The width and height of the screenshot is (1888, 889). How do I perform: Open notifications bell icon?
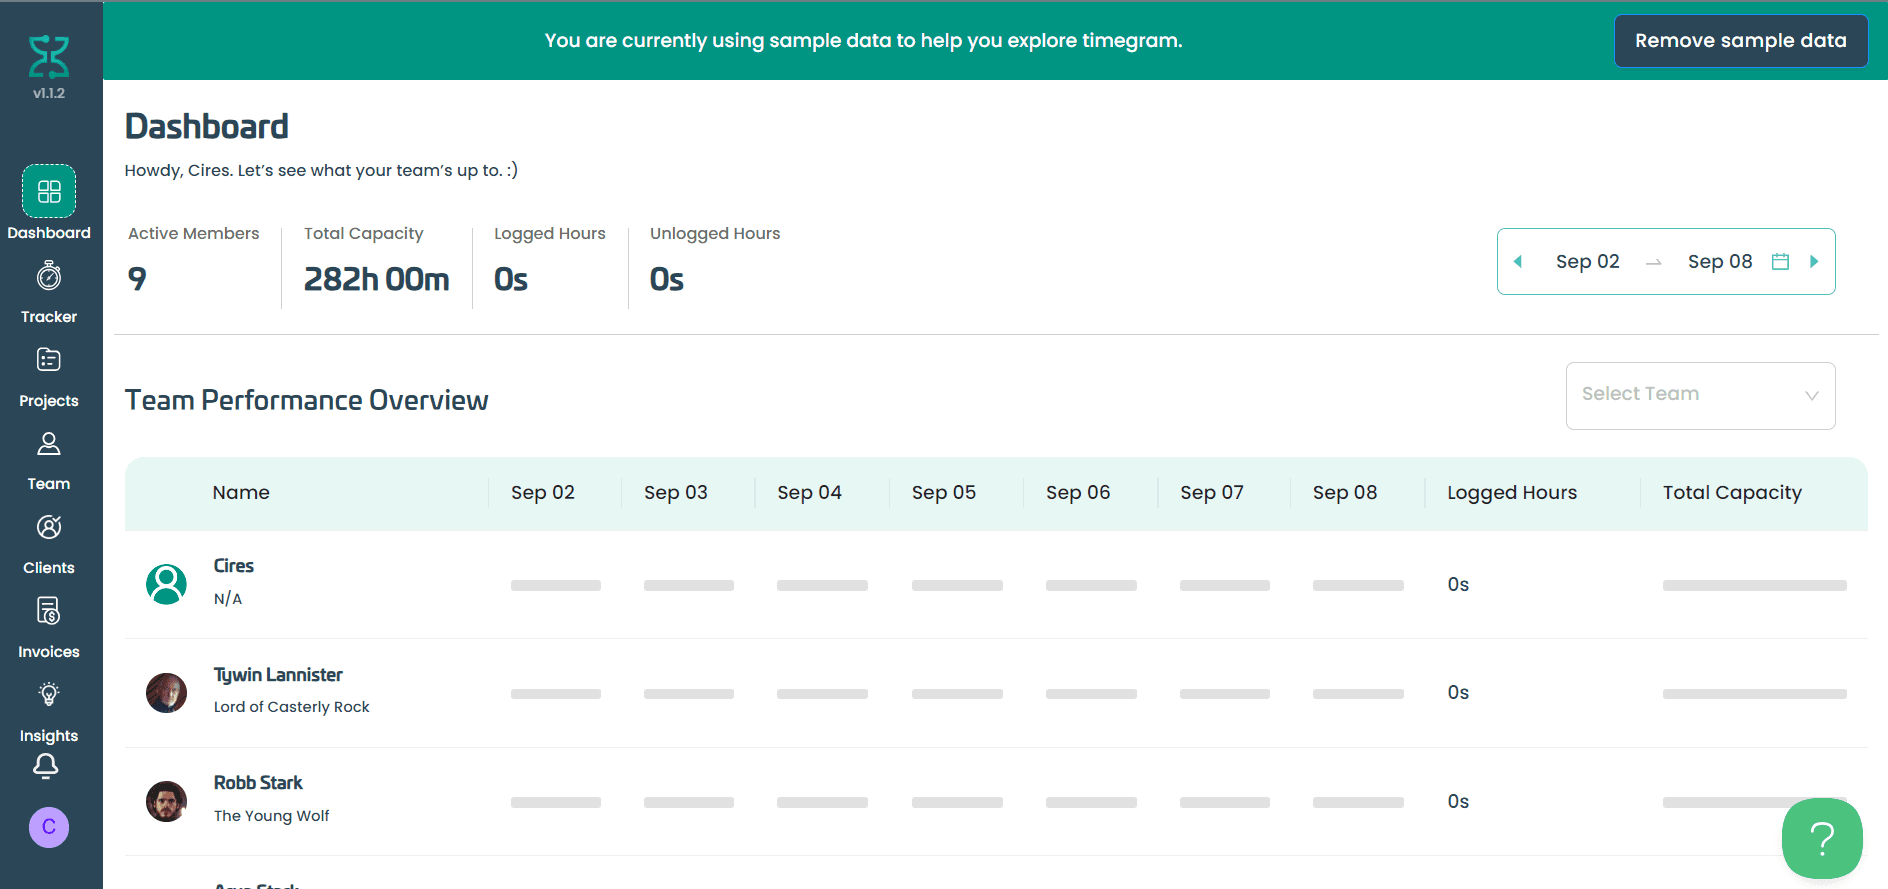tap(46, 766)
